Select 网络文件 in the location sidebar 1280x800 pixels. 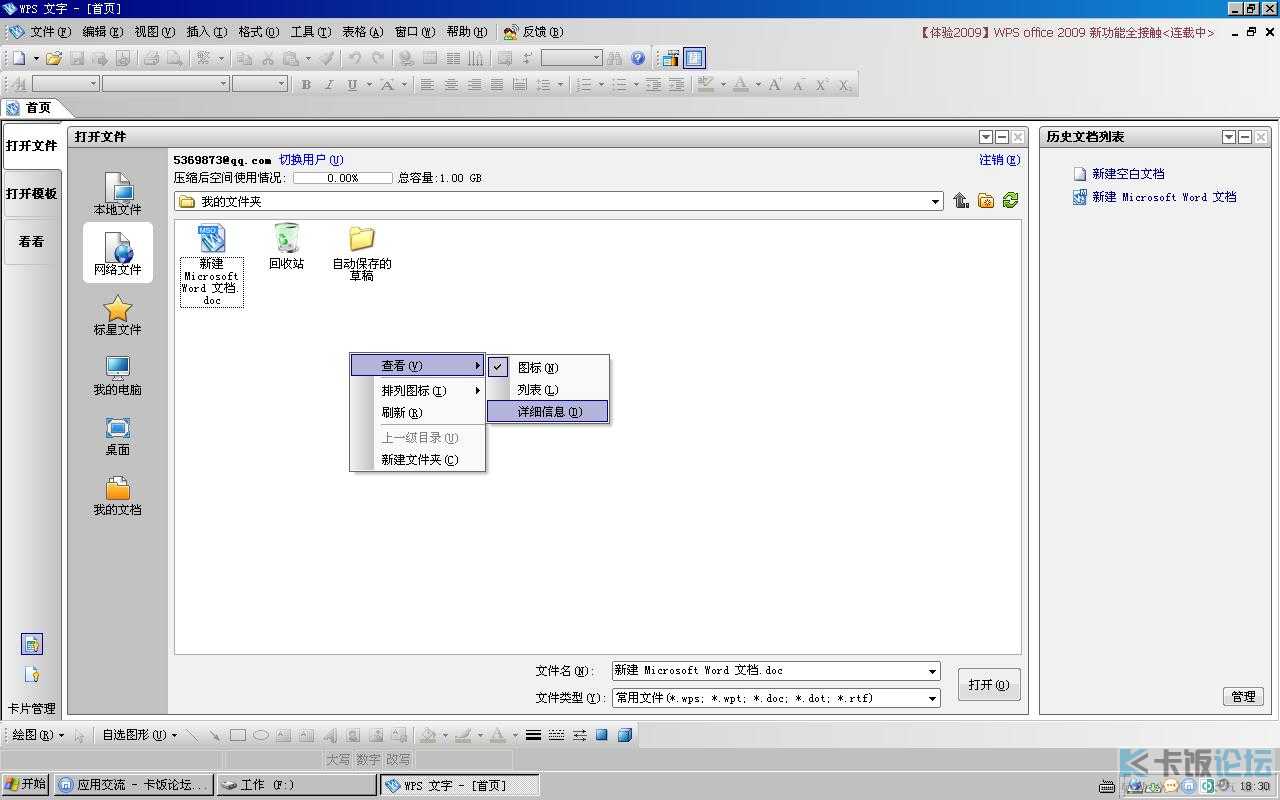pos(118,253)
